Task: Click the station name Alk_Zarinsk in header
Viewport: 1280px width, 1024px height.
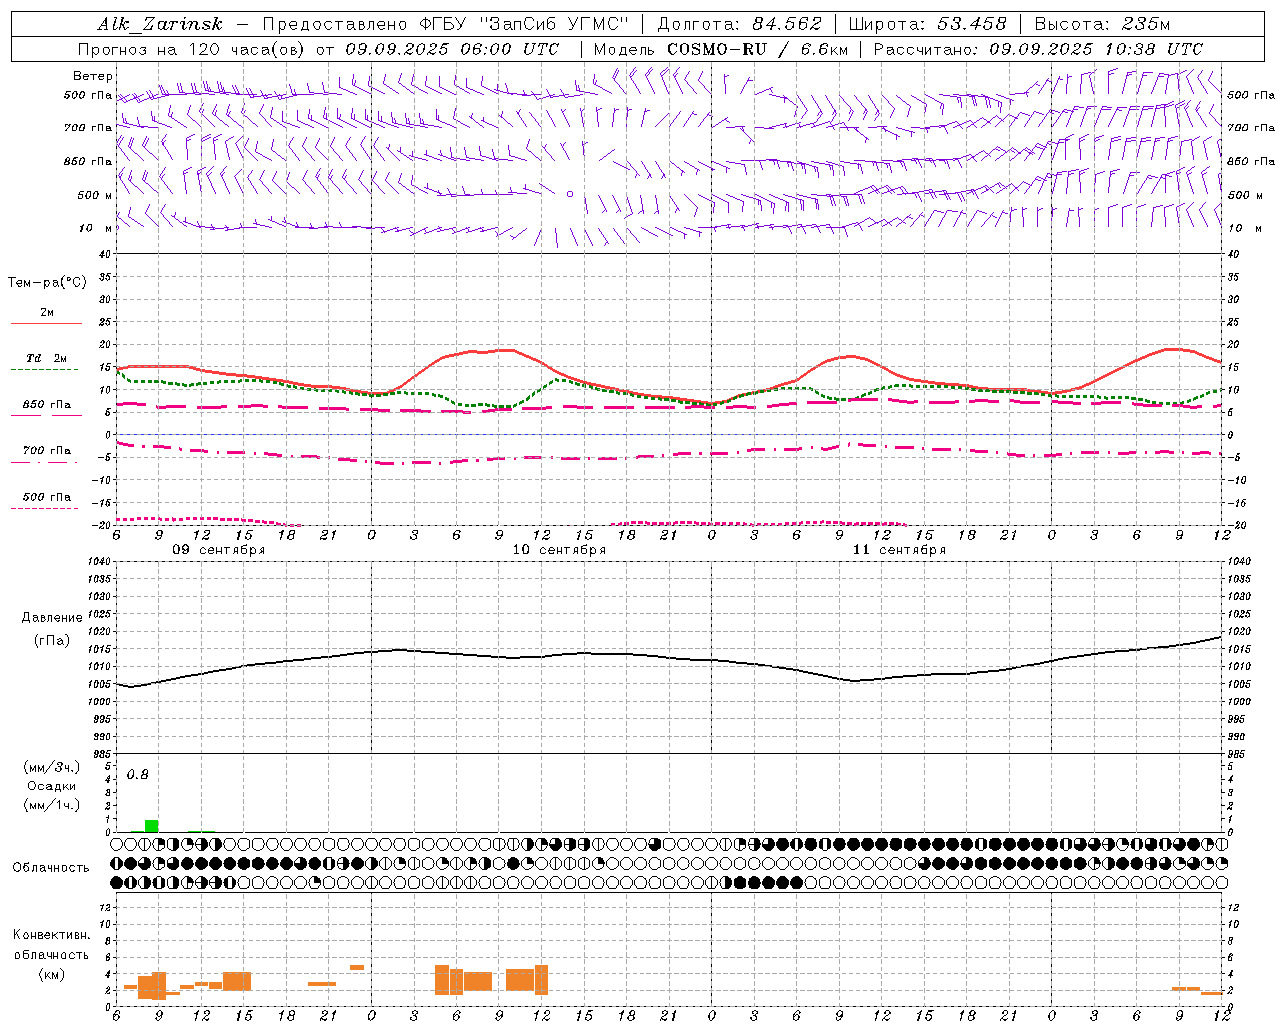Action: [x=160, y=24]
